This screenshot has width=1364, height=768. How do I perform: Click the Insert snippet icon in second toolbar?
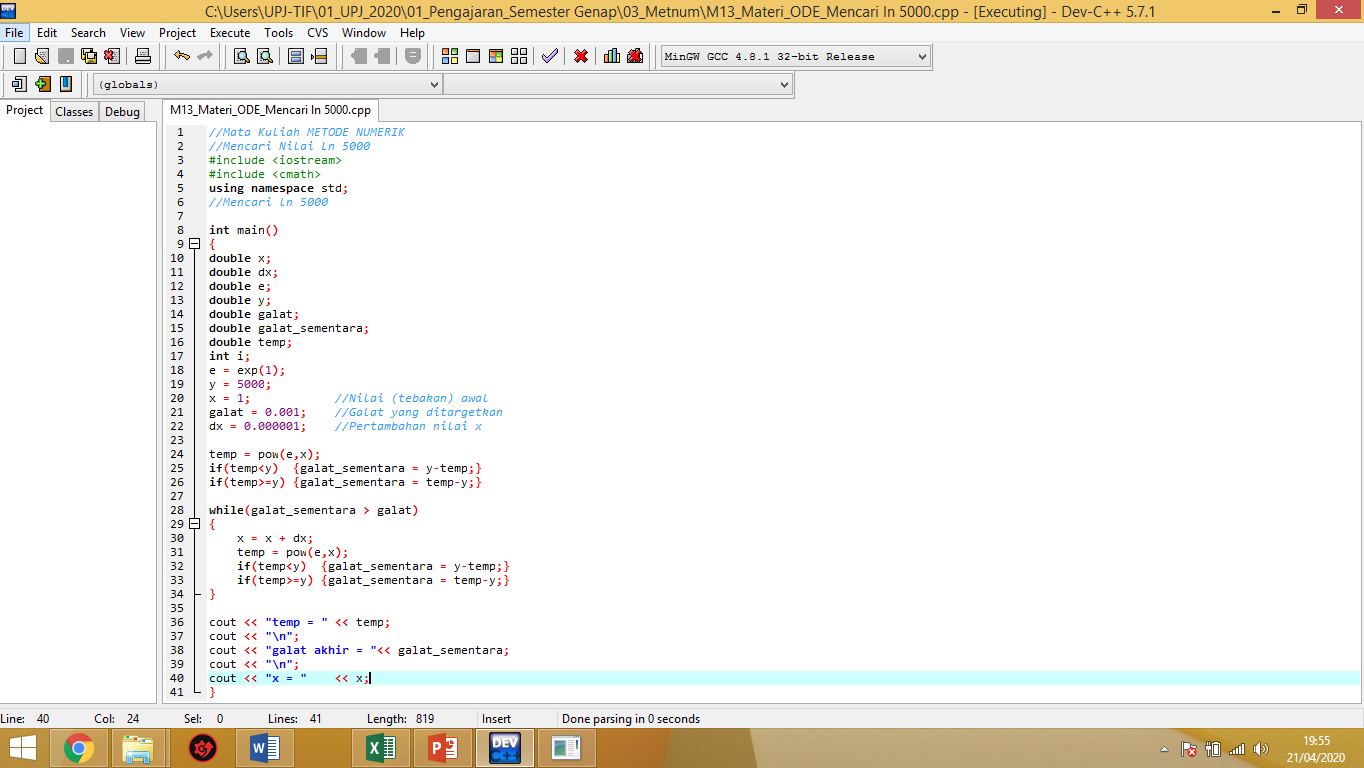(19, 84)
